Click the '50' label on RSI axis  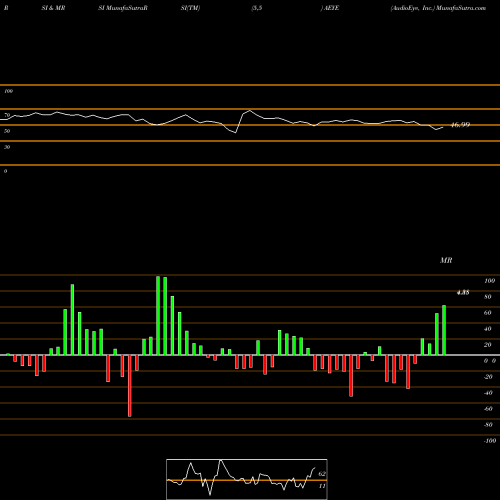(x=7, y=131)
